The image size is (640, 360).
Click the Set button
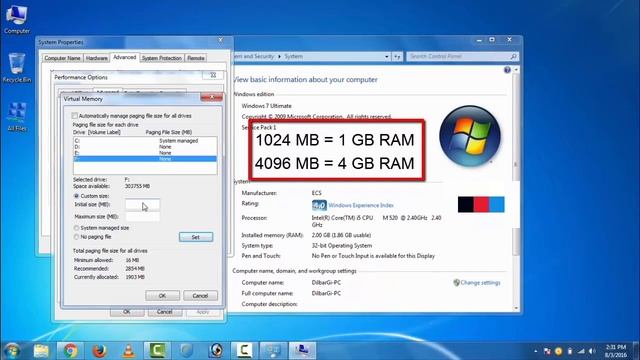tap(196, 237)
